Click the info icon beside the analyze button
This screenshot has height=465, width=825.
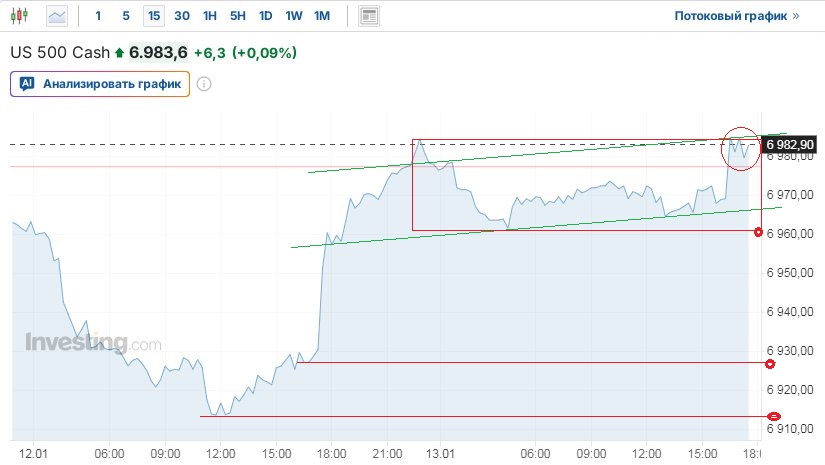pyautogui.click(x=204, y=84)
